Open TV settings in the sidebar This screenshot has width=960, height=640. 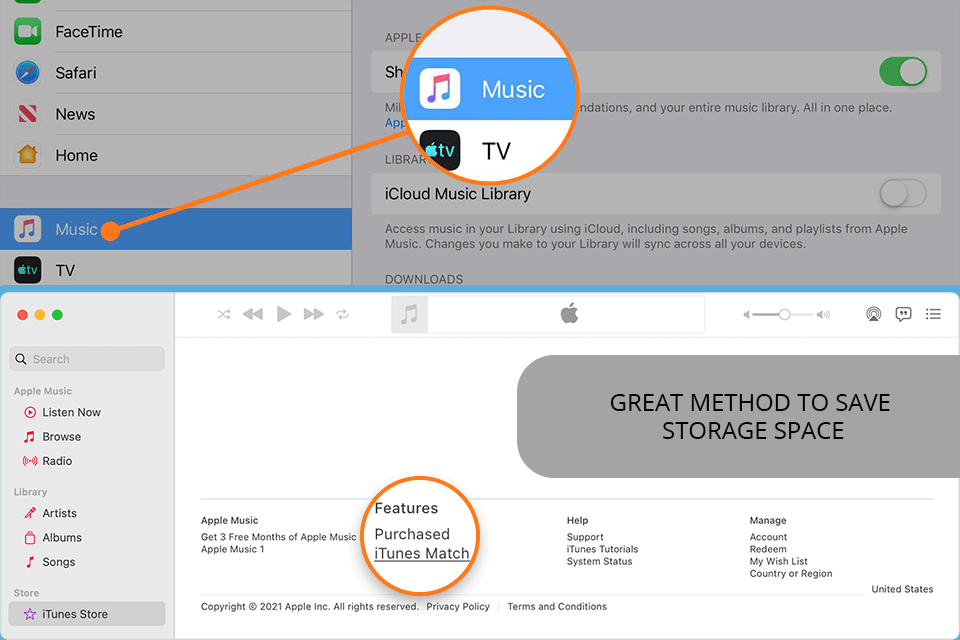click(176, 270)
